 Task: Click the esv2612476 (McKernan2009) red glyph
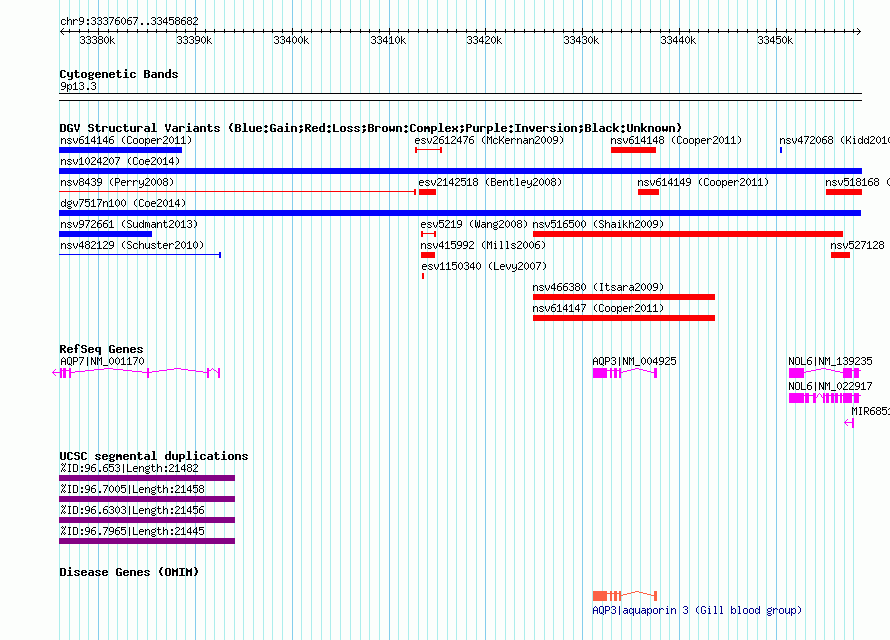click(429, 150)
